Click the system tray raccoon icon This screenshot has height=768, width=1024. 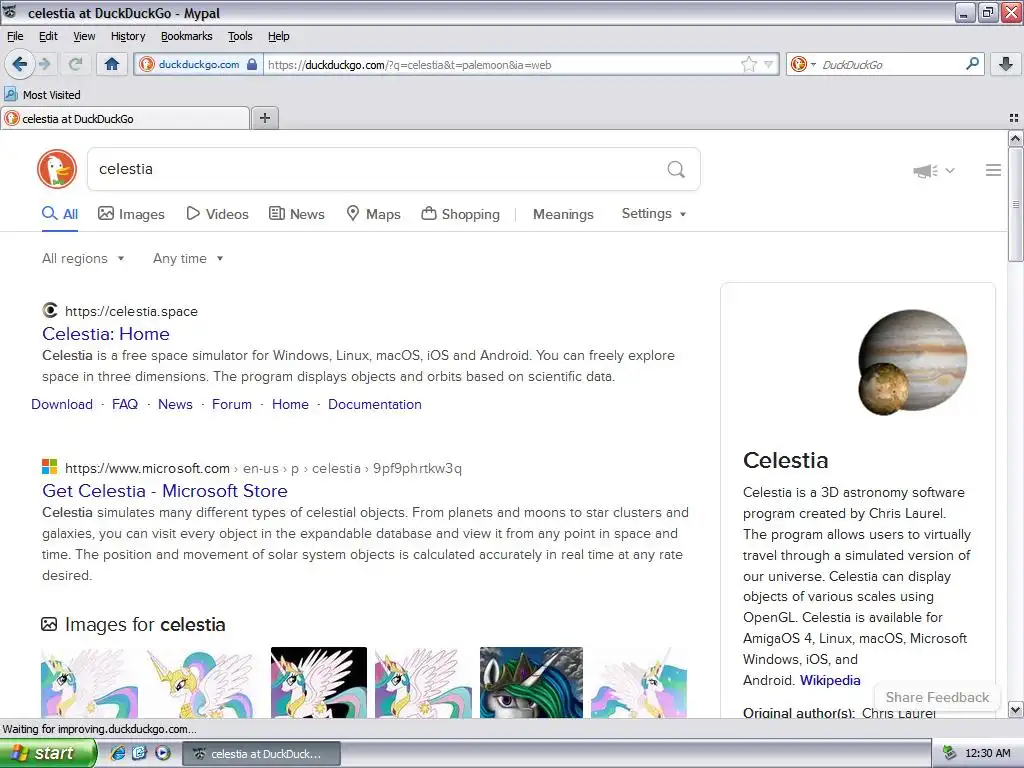point(950,753)
